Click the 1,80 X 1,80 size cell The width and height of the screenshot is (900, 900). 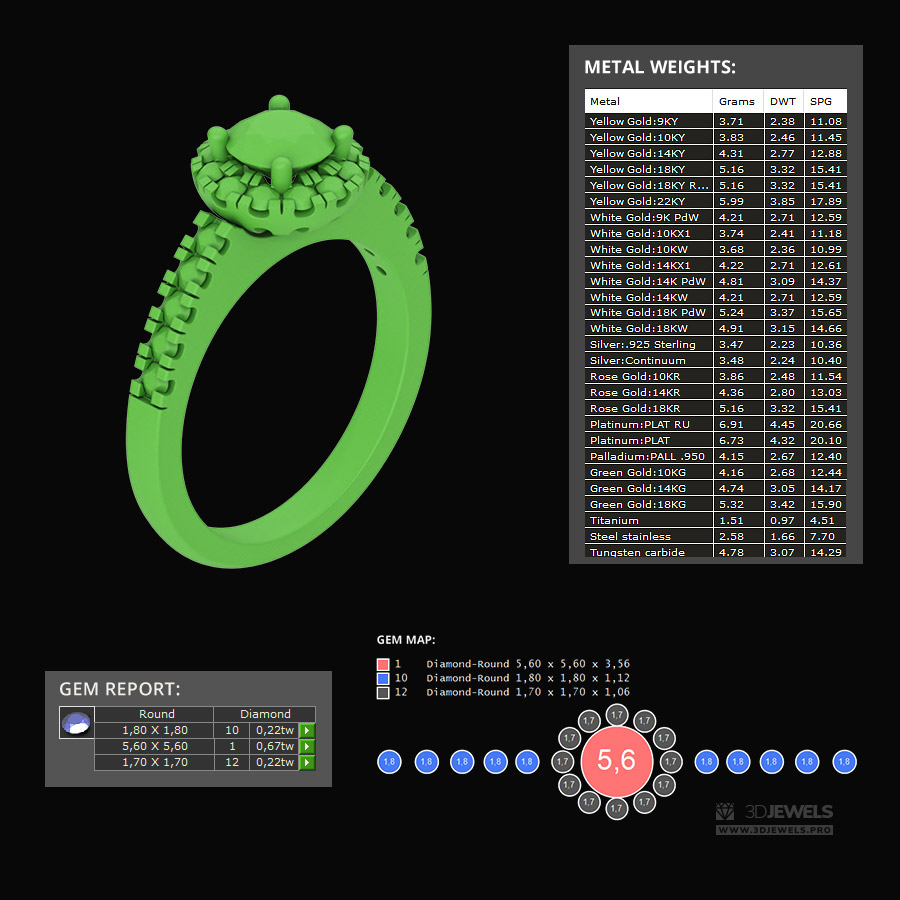coord(154,730)
